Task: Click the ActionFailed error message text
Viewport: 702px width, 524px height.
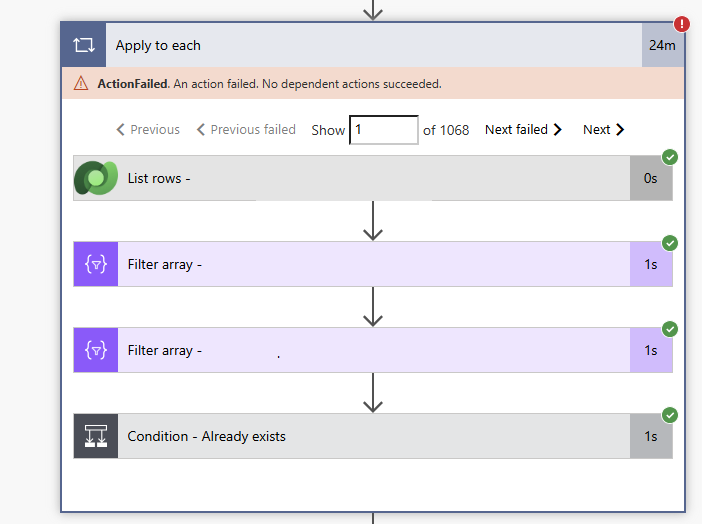Action: (x=270, y=84)
